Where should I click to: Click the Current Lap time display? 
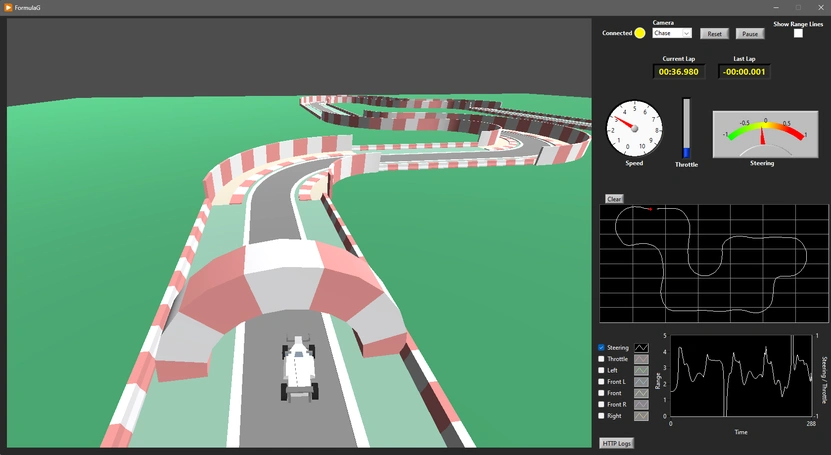(x=678, y=72)
